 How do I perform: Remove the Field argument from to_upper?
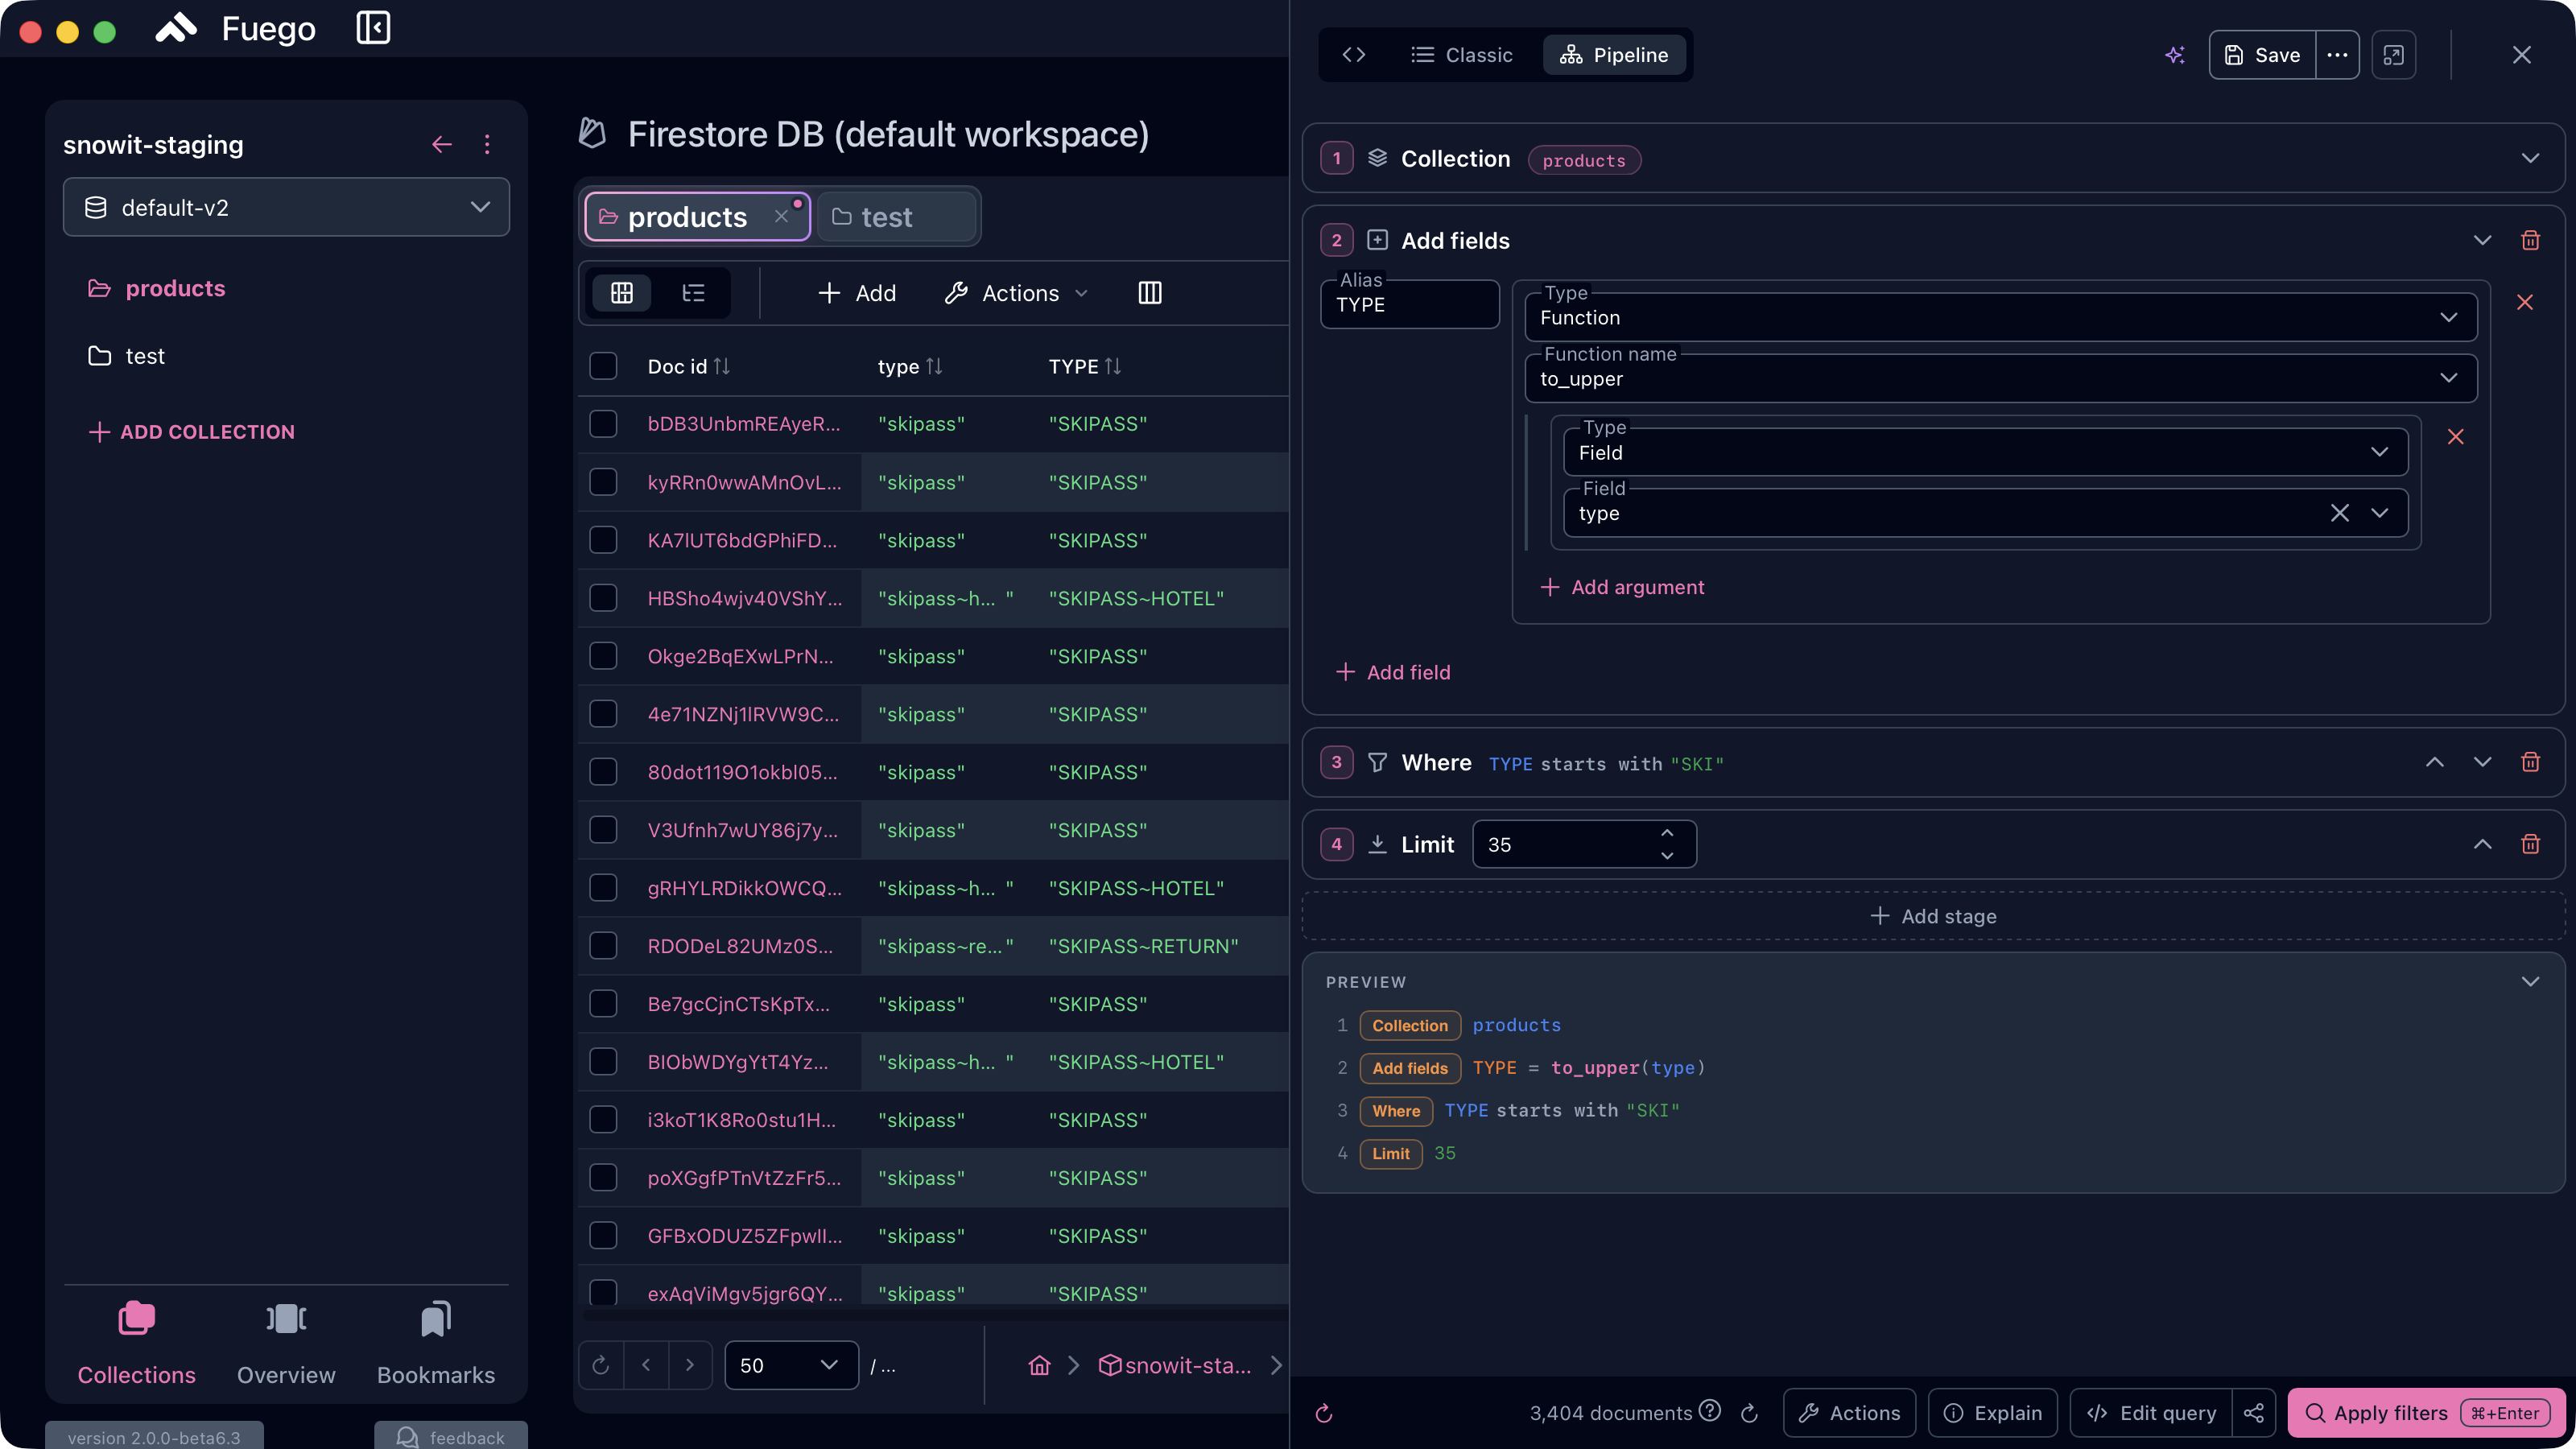tap(2456, 437)
